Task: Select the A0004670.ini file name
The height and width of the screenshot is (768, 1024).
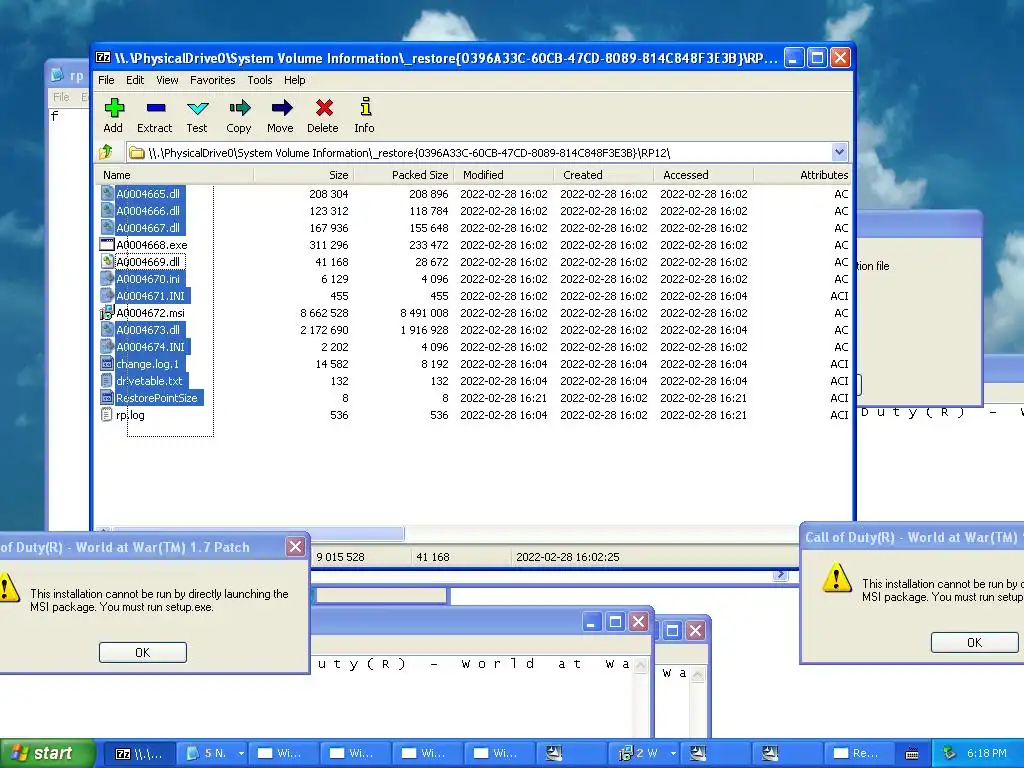Action: (x=148, y=279)
